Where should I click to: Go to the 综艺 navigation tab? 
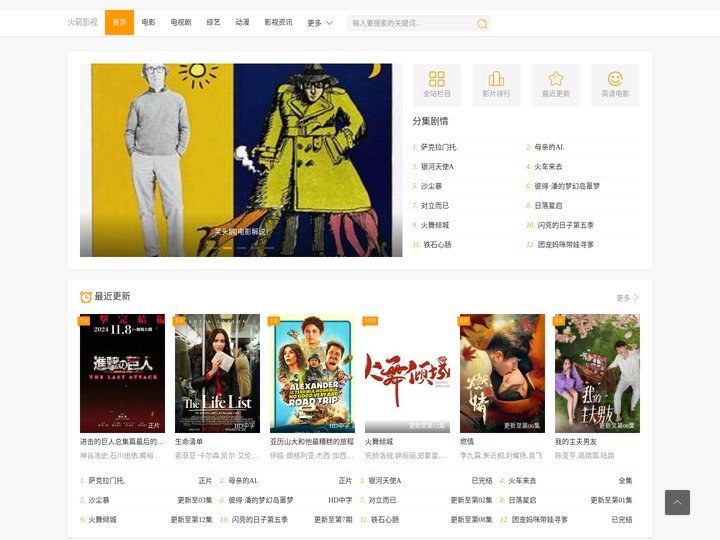(213, 22)
